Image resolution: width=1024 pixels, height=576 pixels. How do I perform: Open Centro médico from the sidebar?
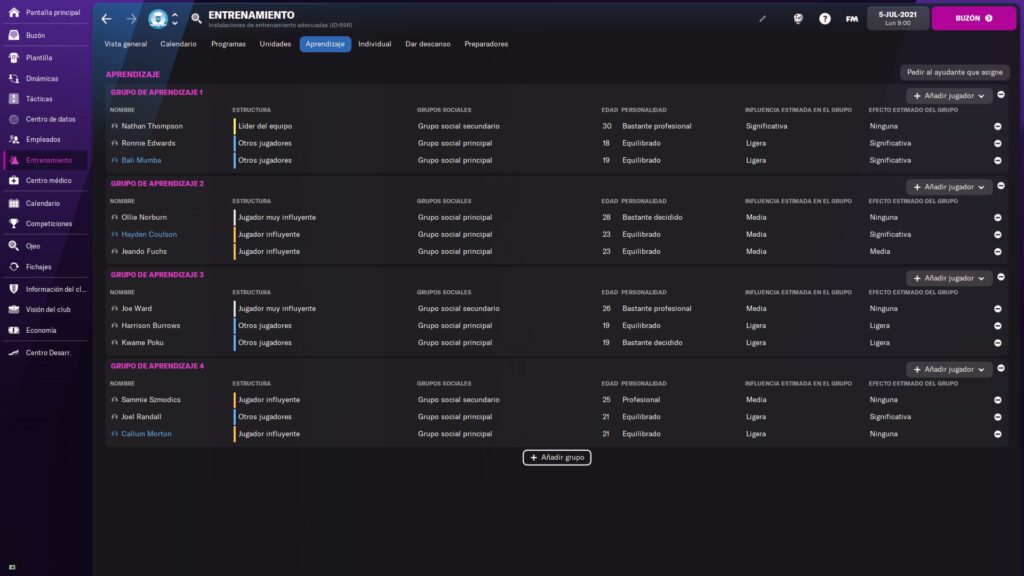point(48,181)
